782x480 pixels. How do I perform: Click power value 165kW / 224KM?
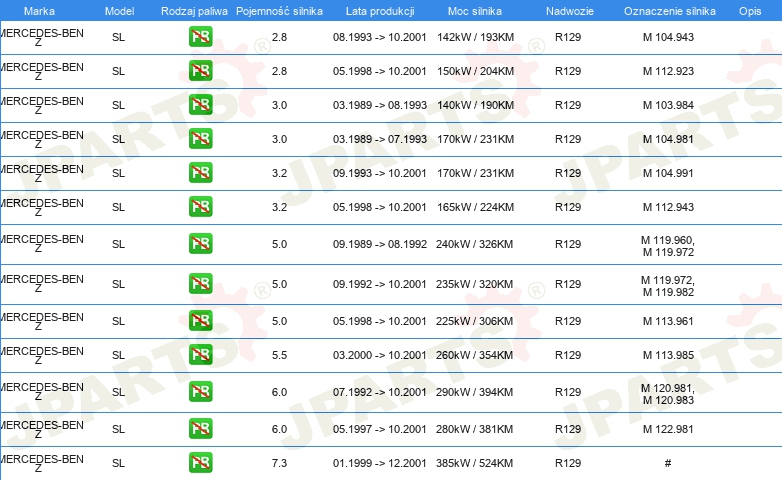[475, 207]
